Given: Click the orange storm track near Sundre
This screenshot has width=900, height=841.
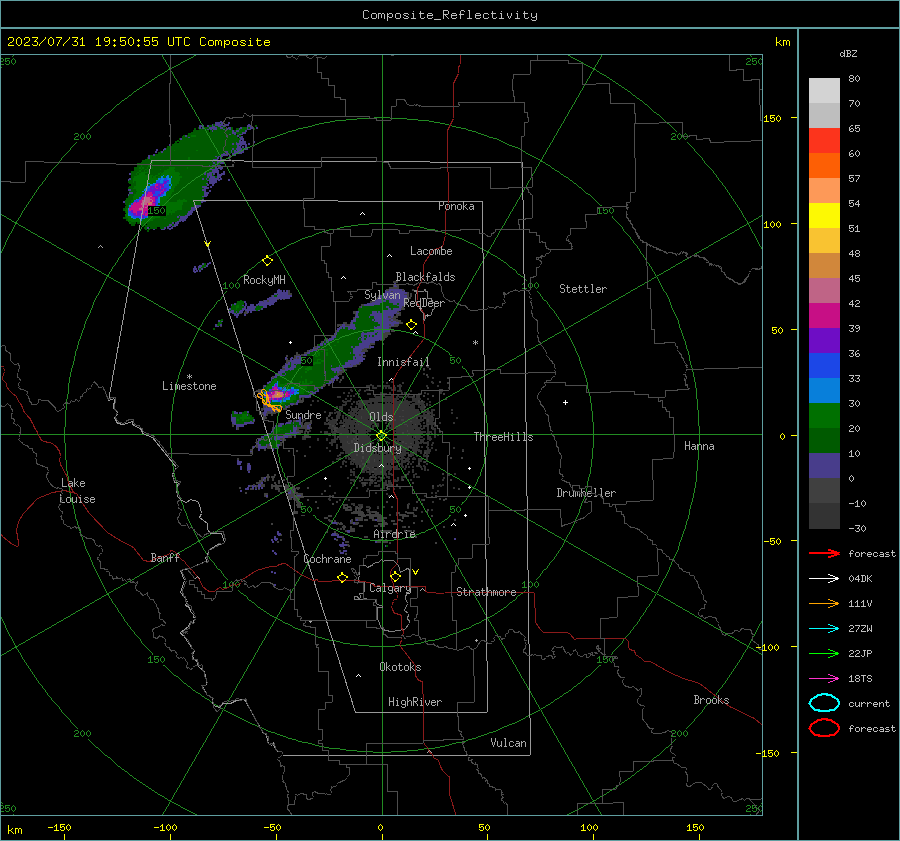Looking at the screenshot, I should (x=269, y=401).
